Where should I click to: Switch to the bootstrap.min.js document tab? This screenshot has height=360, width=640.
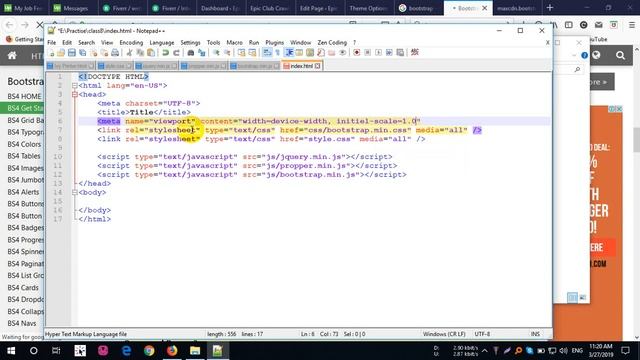pos(254,66)
